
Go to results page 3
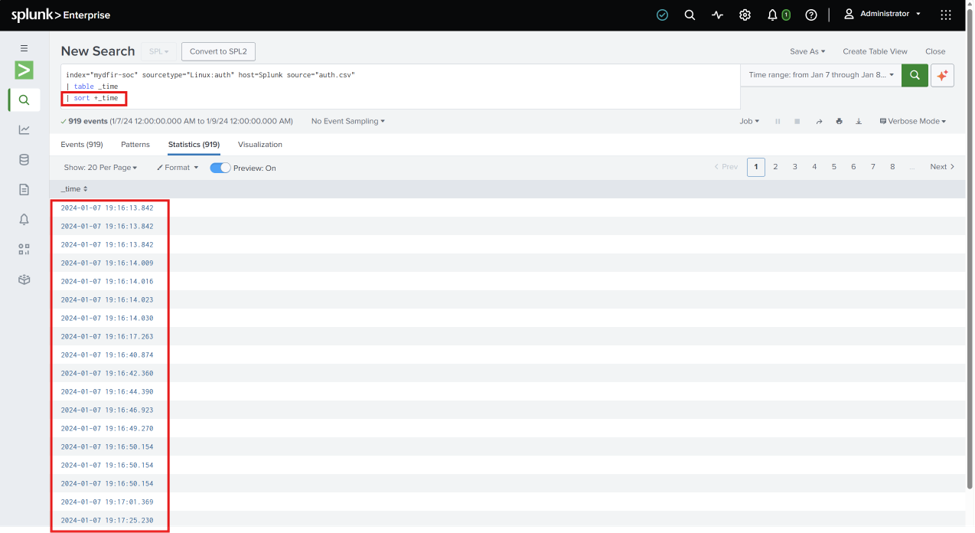pyautogui.click(x=795, y=167)
